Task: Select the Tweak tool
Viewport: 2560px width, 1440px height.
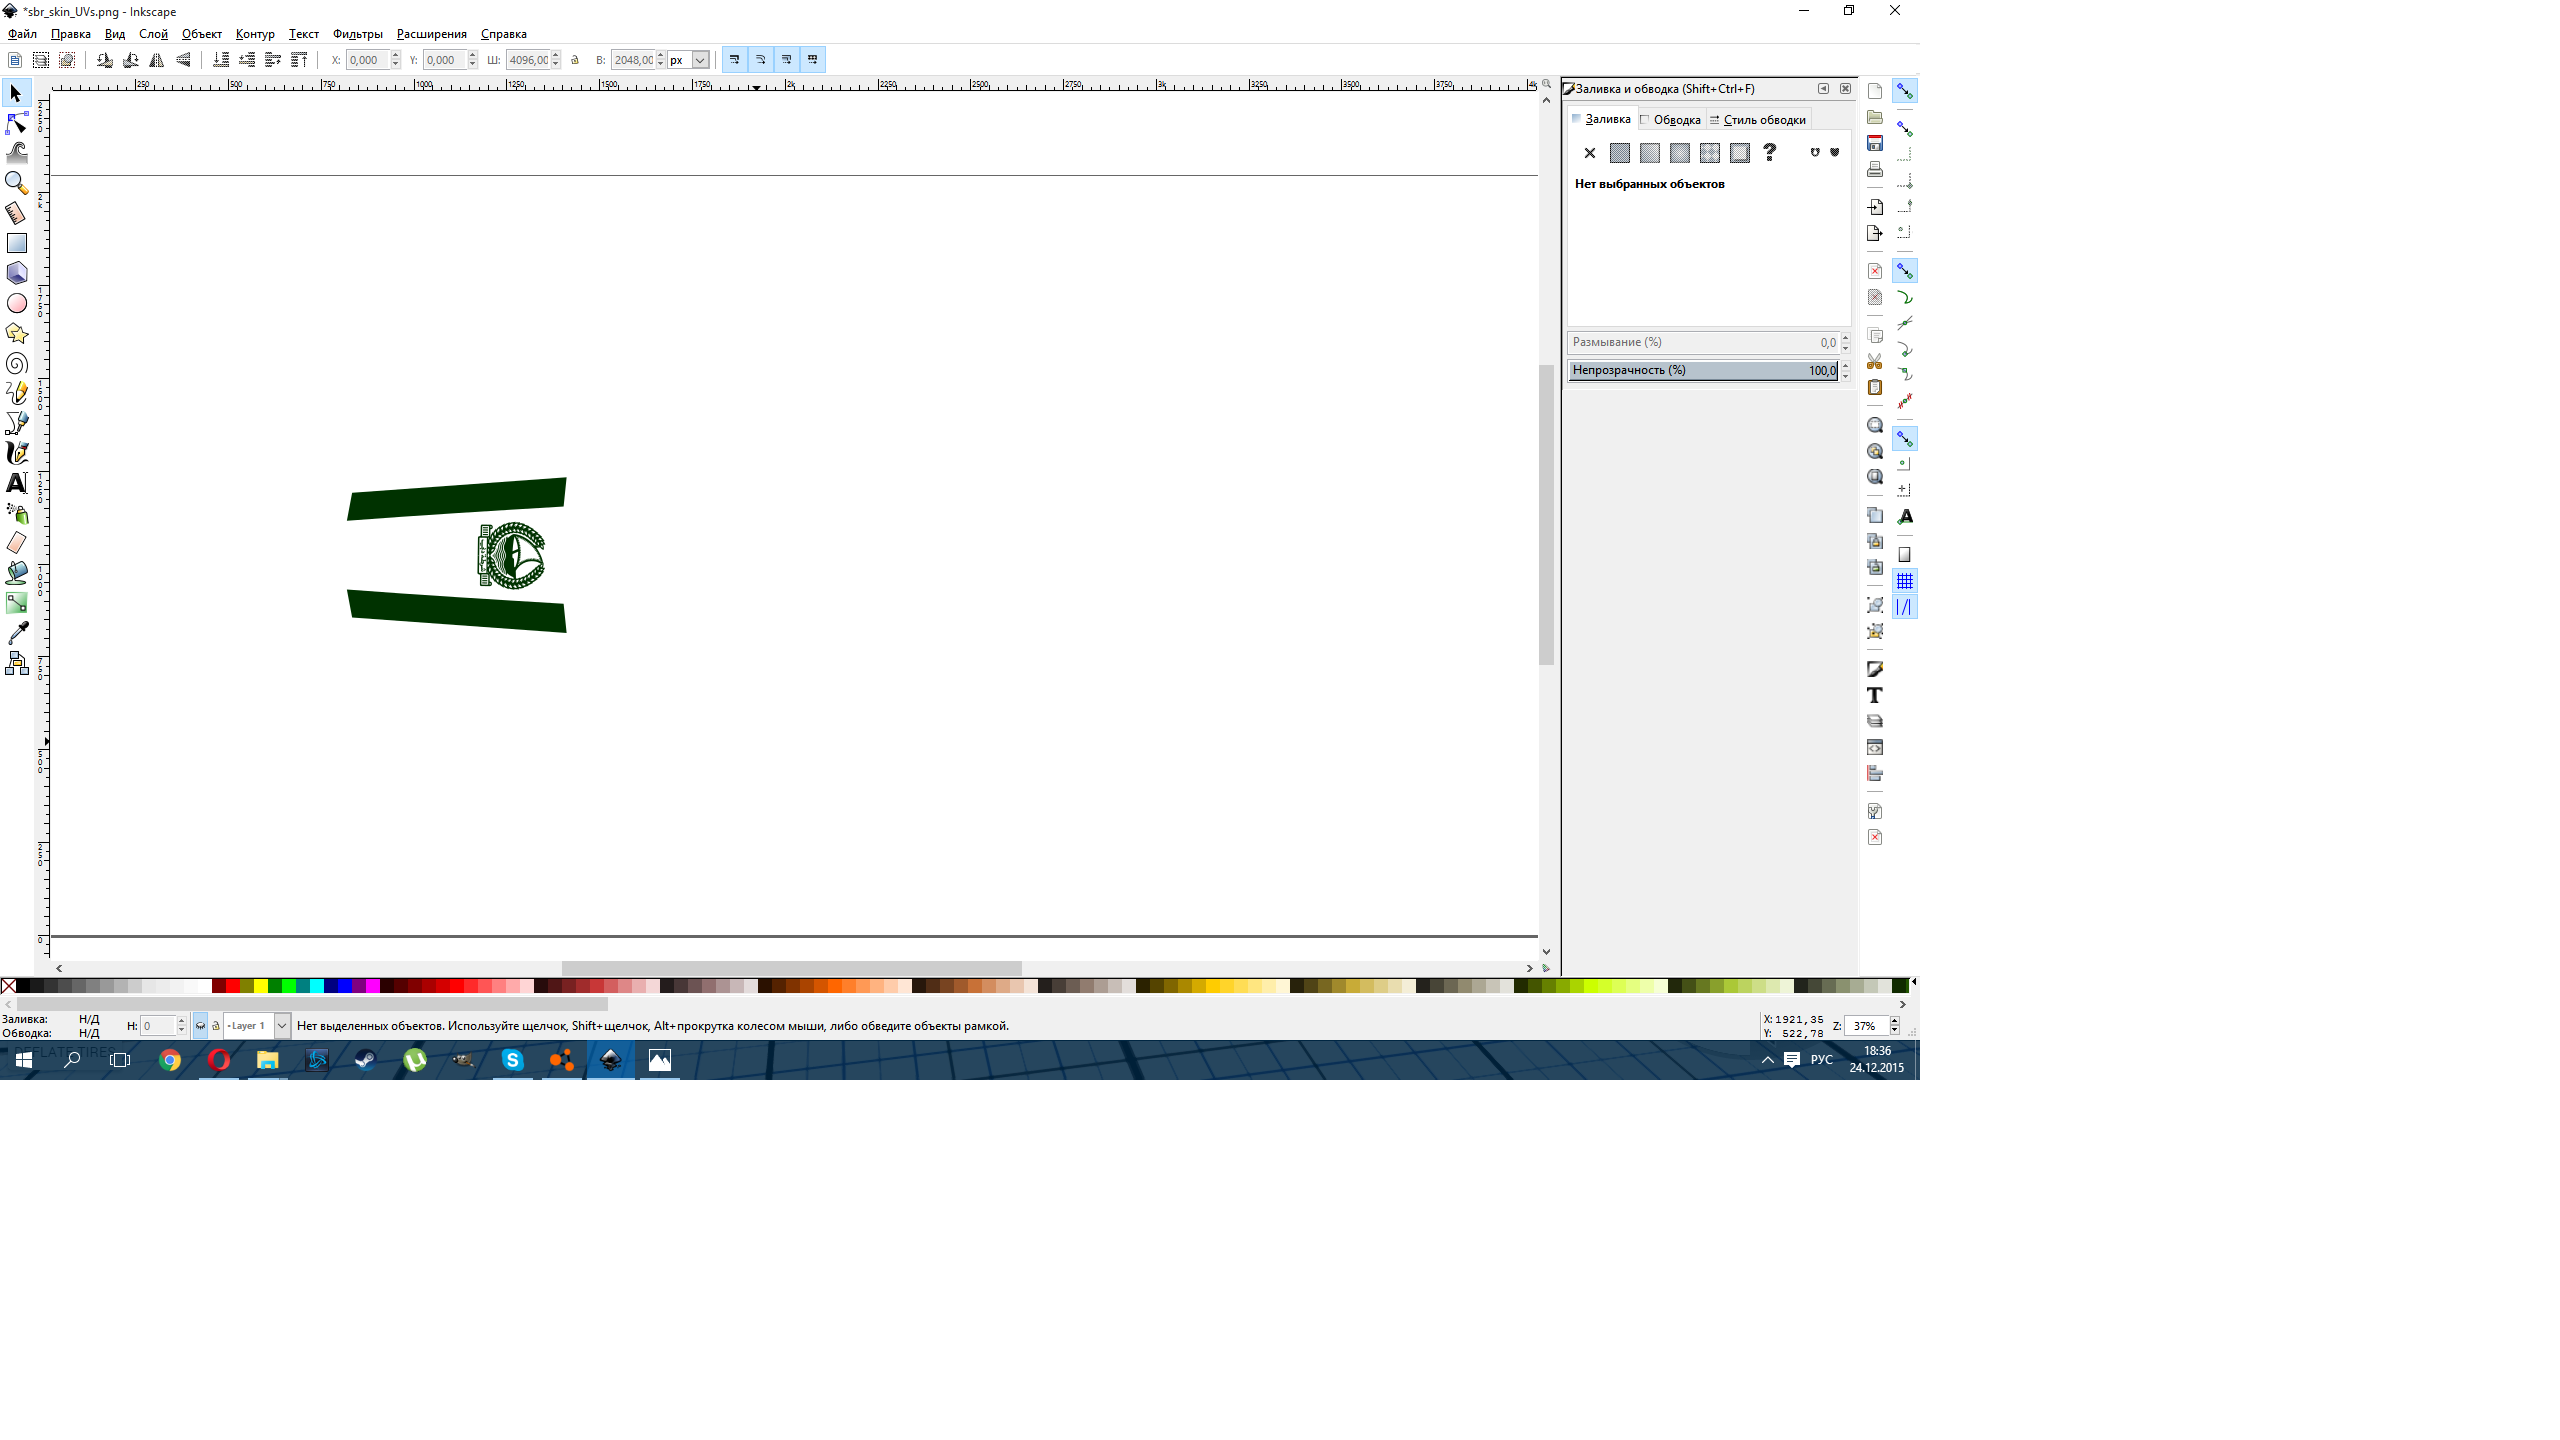Action: pyautogui.click(x=16, y=153)
